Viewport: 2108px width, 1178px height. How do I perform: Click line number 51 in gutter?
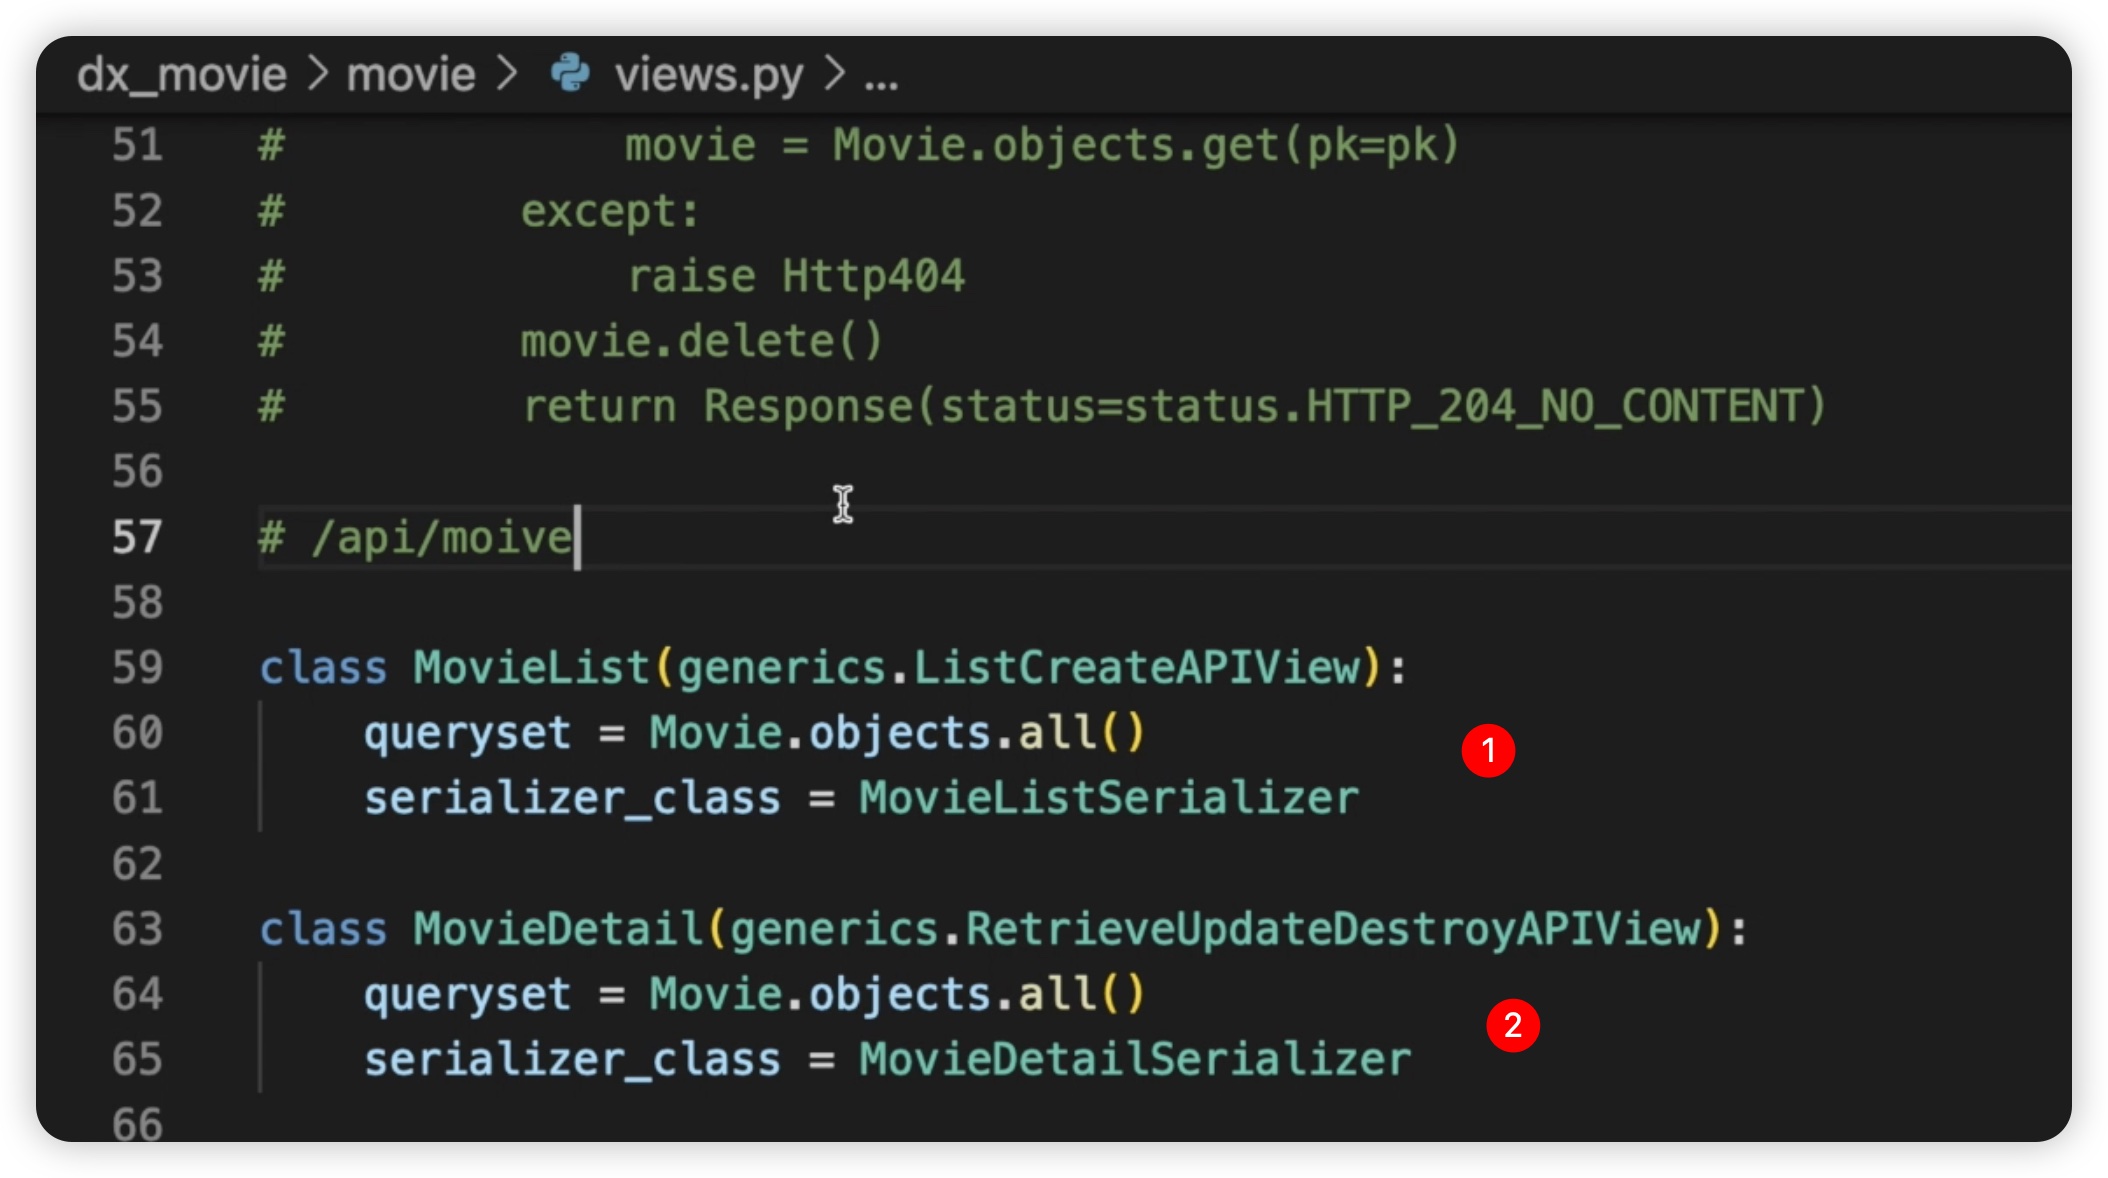(137, 146)
